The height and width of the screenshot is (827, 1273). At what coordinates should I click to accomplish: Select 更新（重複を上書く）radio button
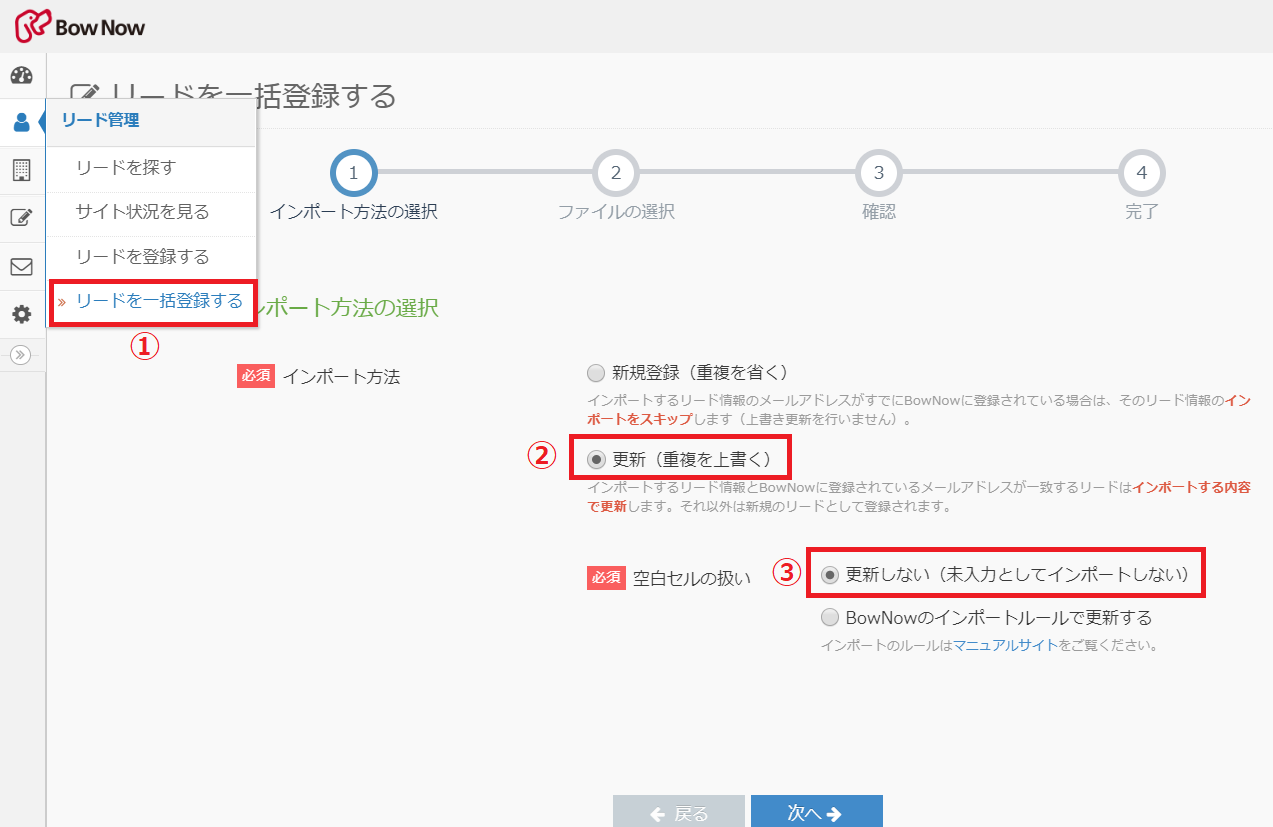point(596,459)
